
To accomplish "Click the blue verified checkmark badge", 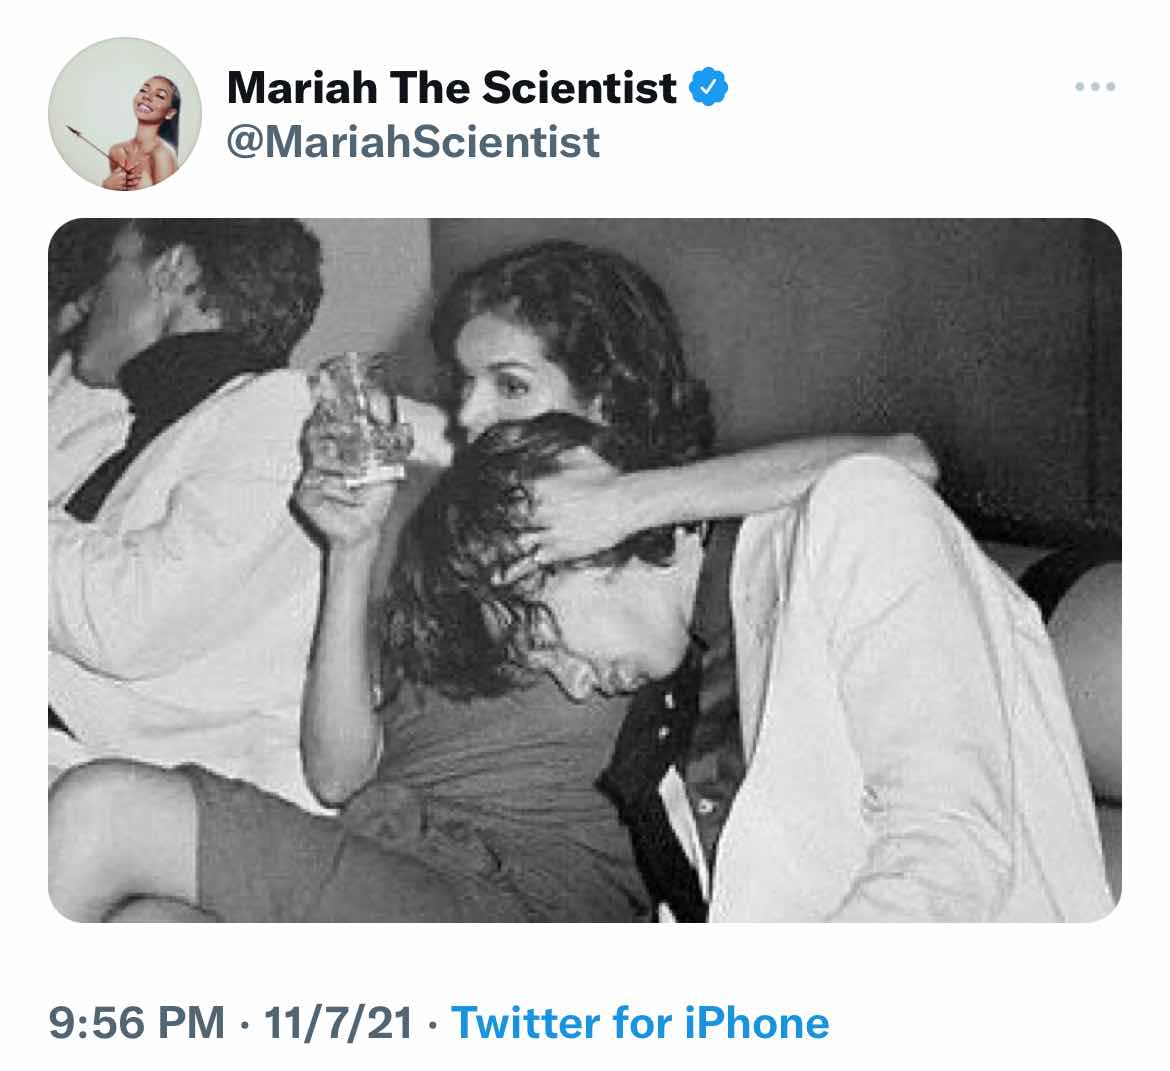I will (x=708, y=87).
